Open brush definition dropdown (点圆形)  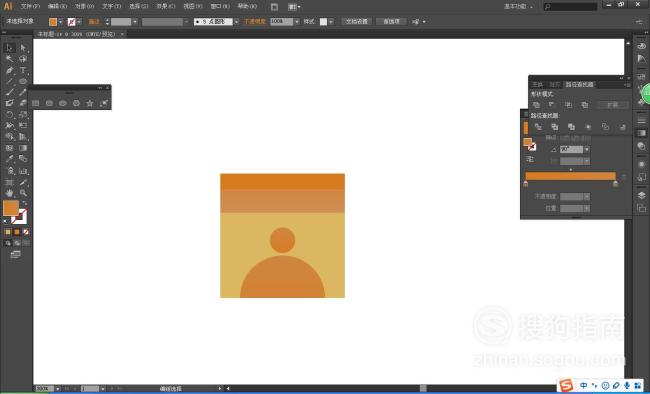coord(236,22)
